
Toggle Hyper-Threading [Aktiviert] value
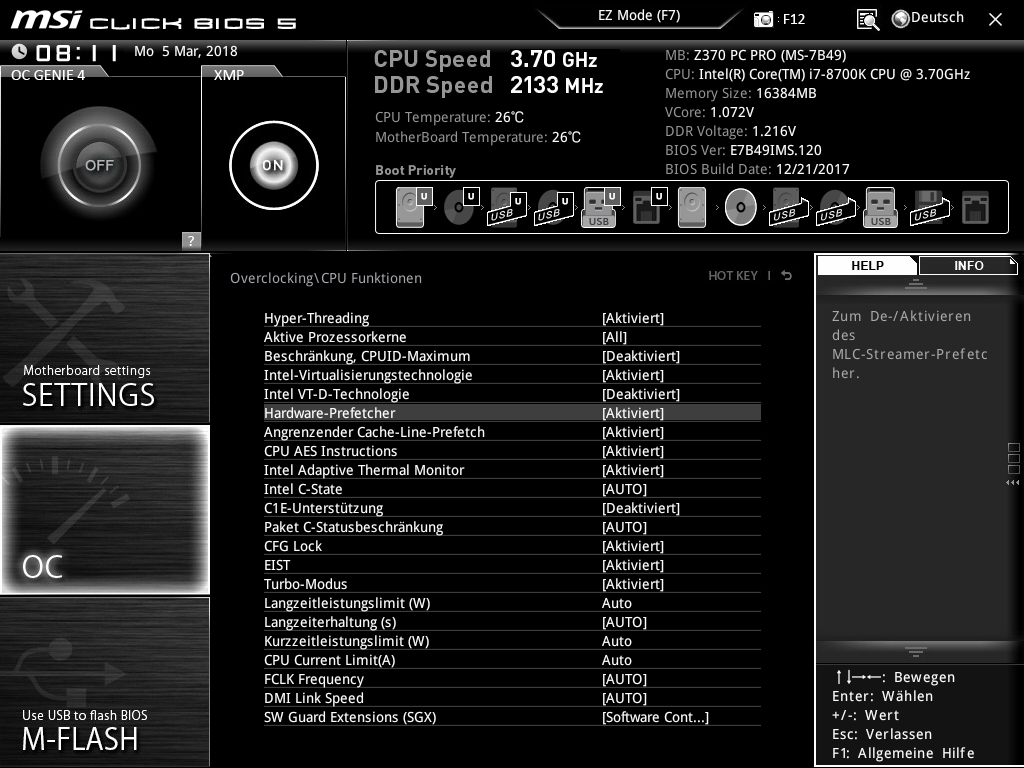pos(633,318)
